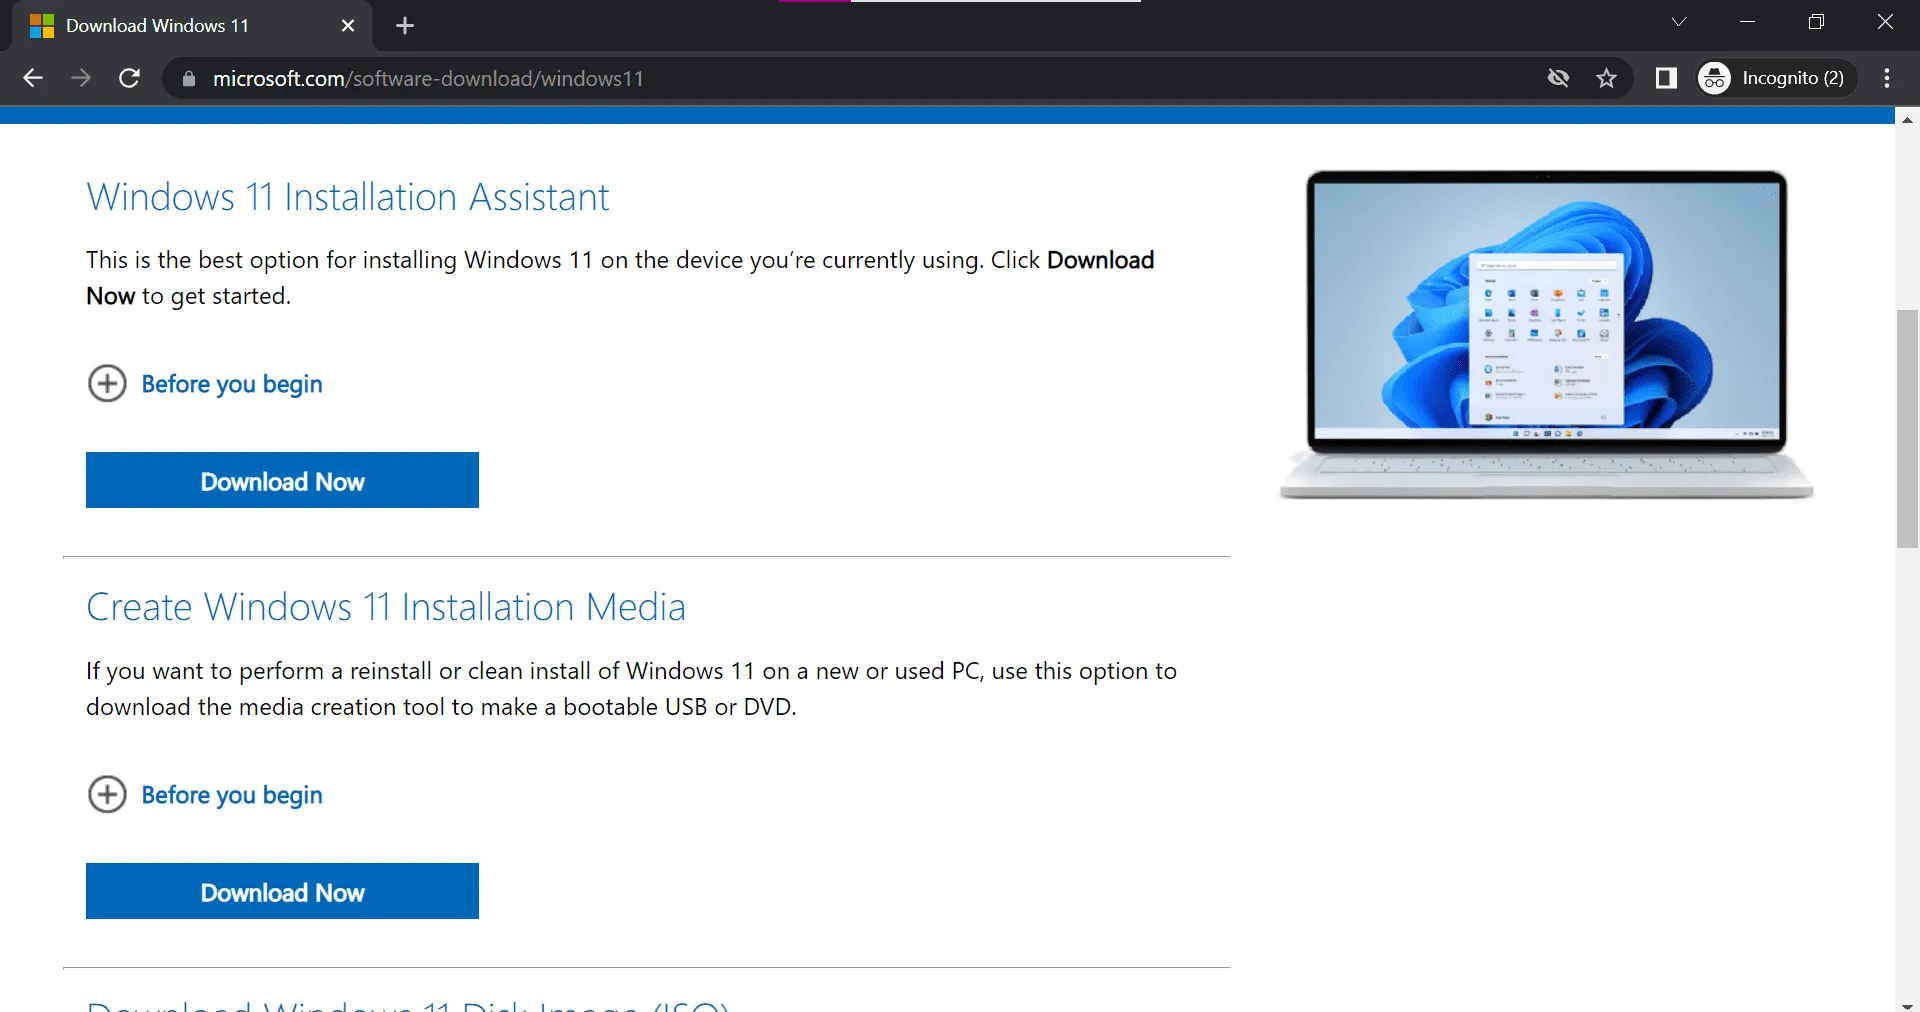This screenshot has width=1920, height=1012.
Task: View site security lock info
Action: [x=188, y=78]
